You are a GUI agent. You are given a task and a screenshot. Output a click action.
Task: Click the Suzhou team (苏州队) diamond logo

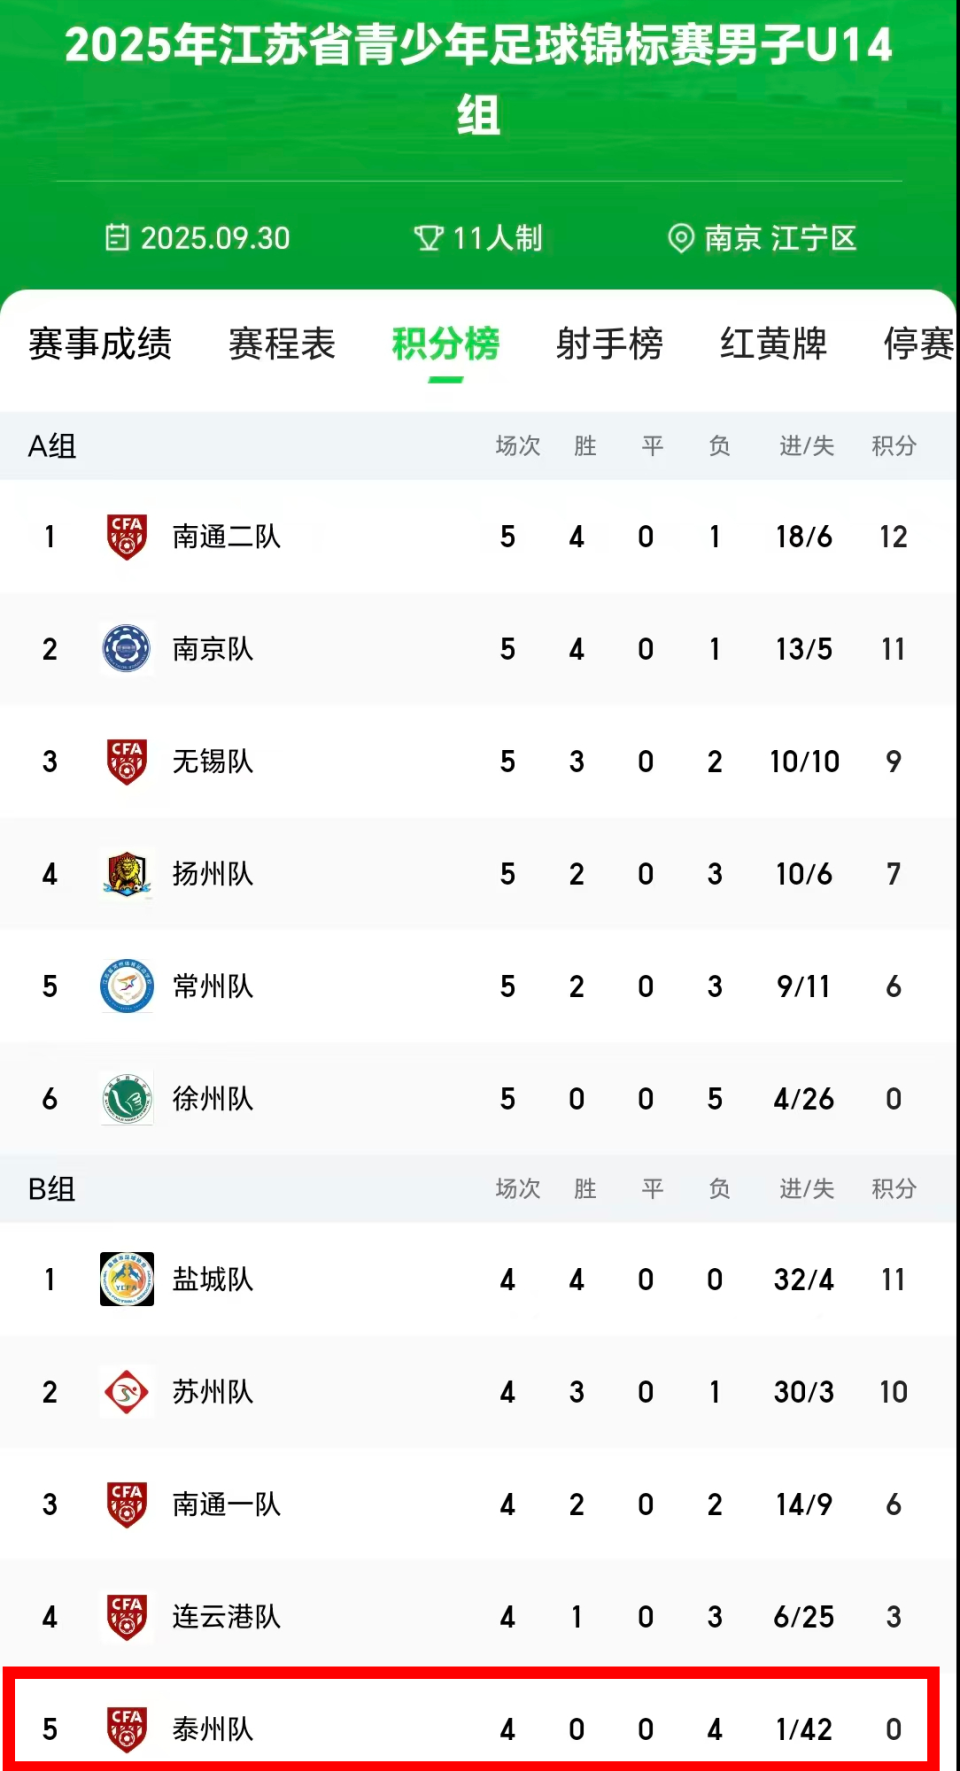tap(127, 1392)
